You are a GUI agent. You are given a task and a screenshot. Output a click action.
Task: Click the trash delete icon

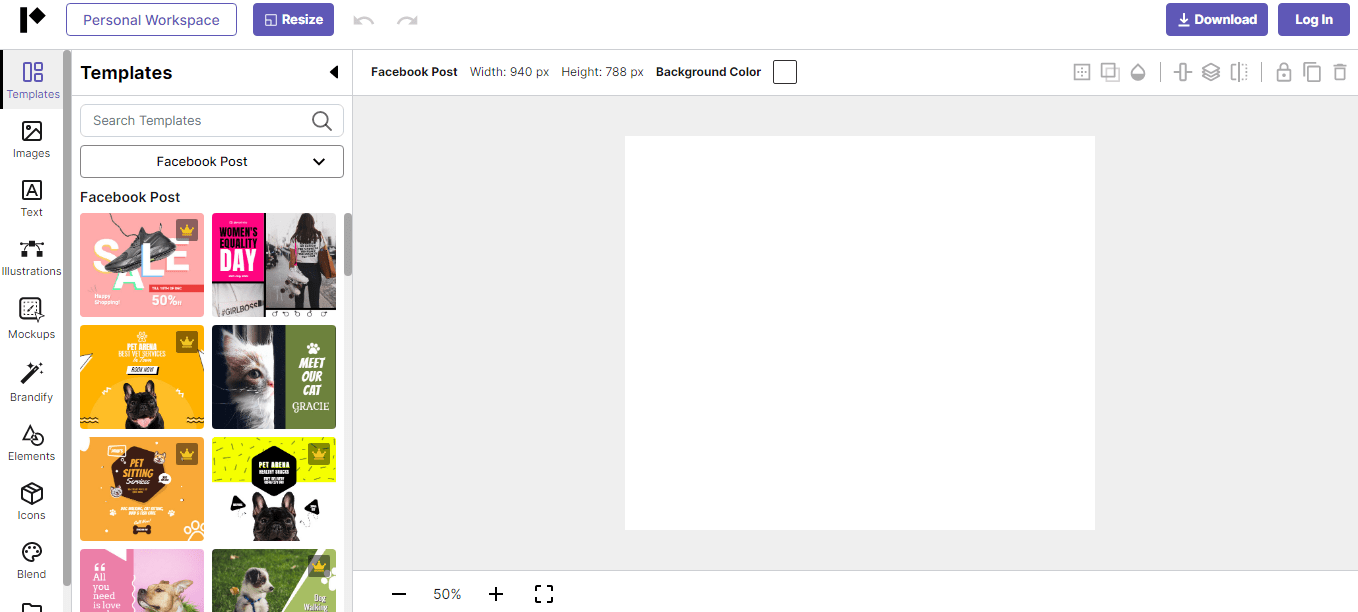[1340, 72]
